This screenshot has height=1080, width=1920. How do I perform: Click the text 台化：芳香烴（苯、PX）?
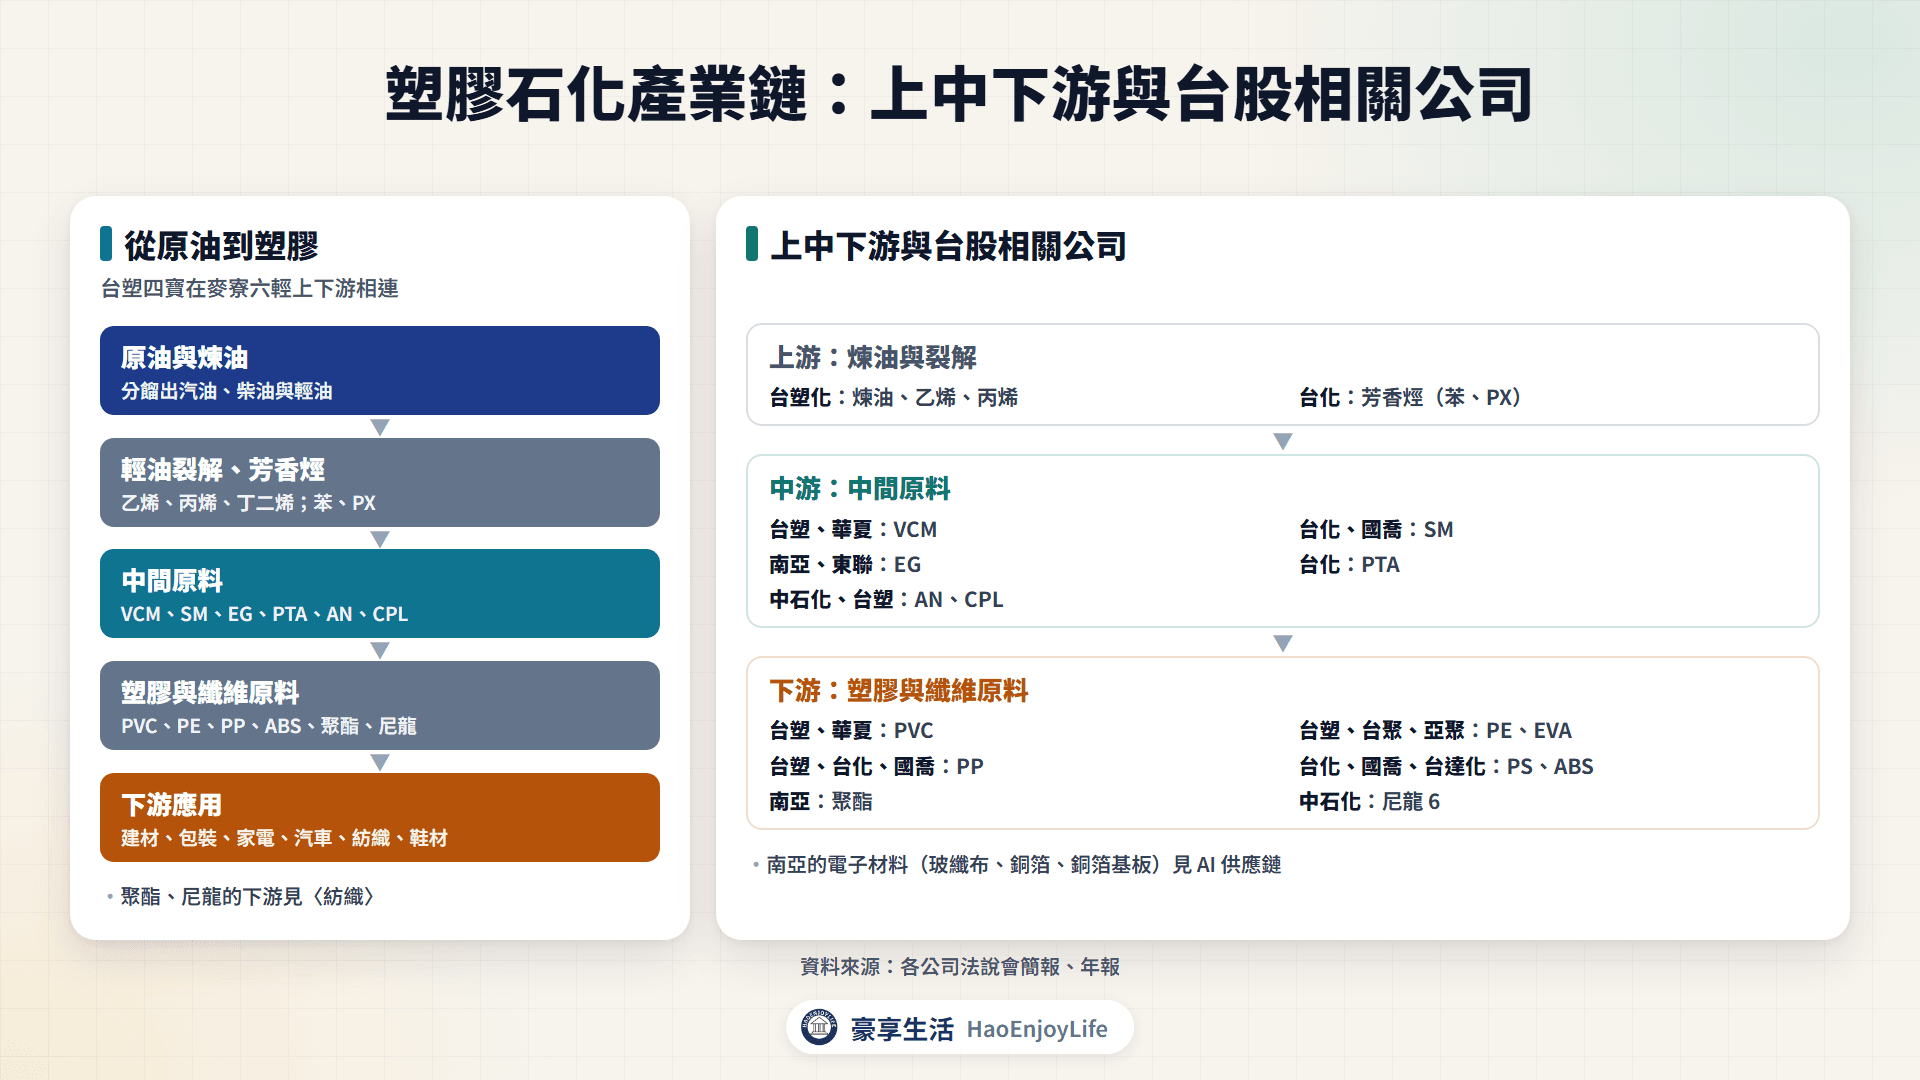click(x=1410, y=397)
